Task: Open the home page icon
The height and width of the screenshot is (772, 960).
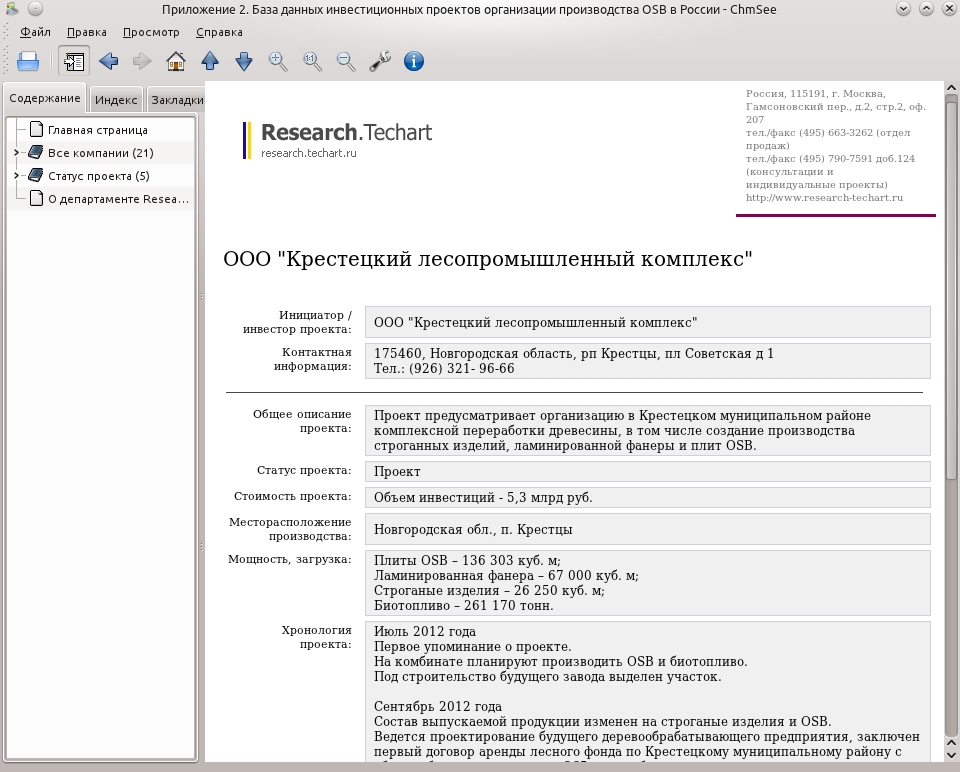Action: coord(176,61)
